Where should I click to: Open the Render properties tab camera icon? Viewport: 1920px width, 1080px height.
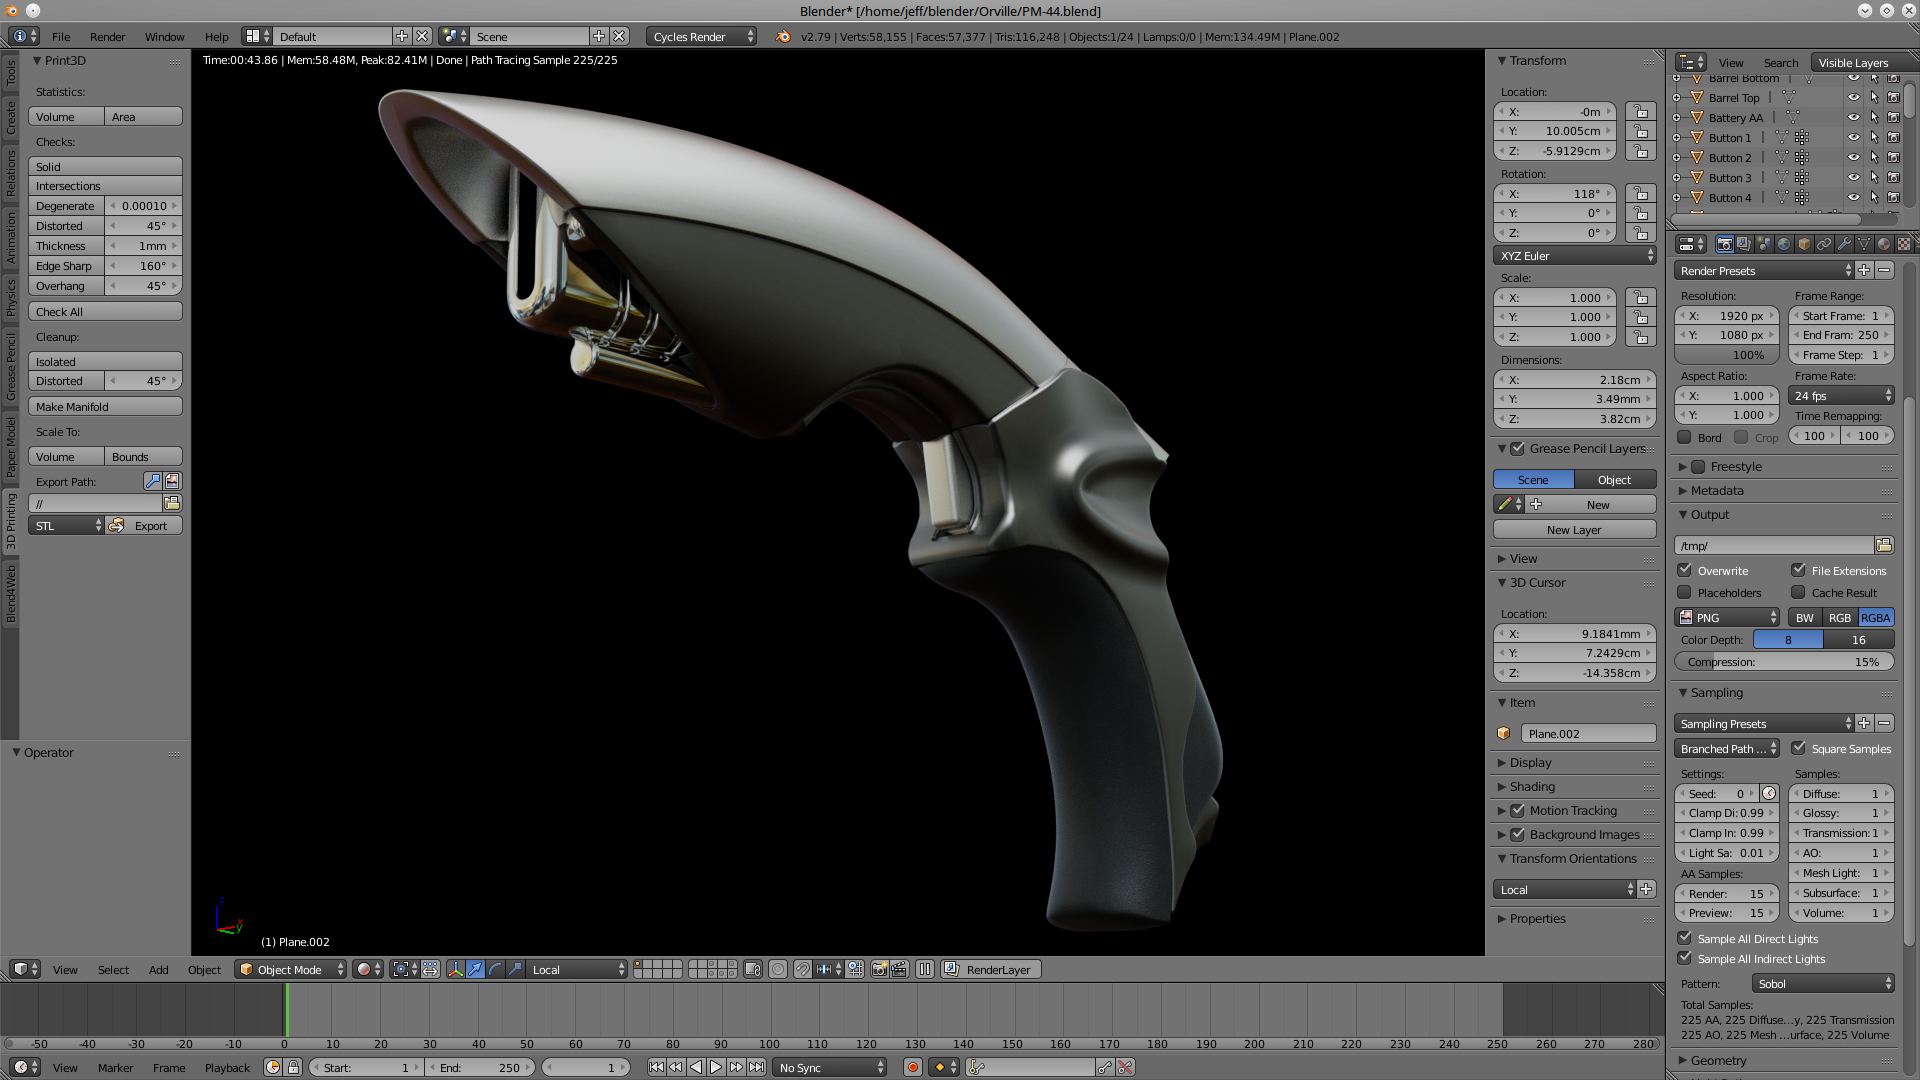tap(1724, 244)
